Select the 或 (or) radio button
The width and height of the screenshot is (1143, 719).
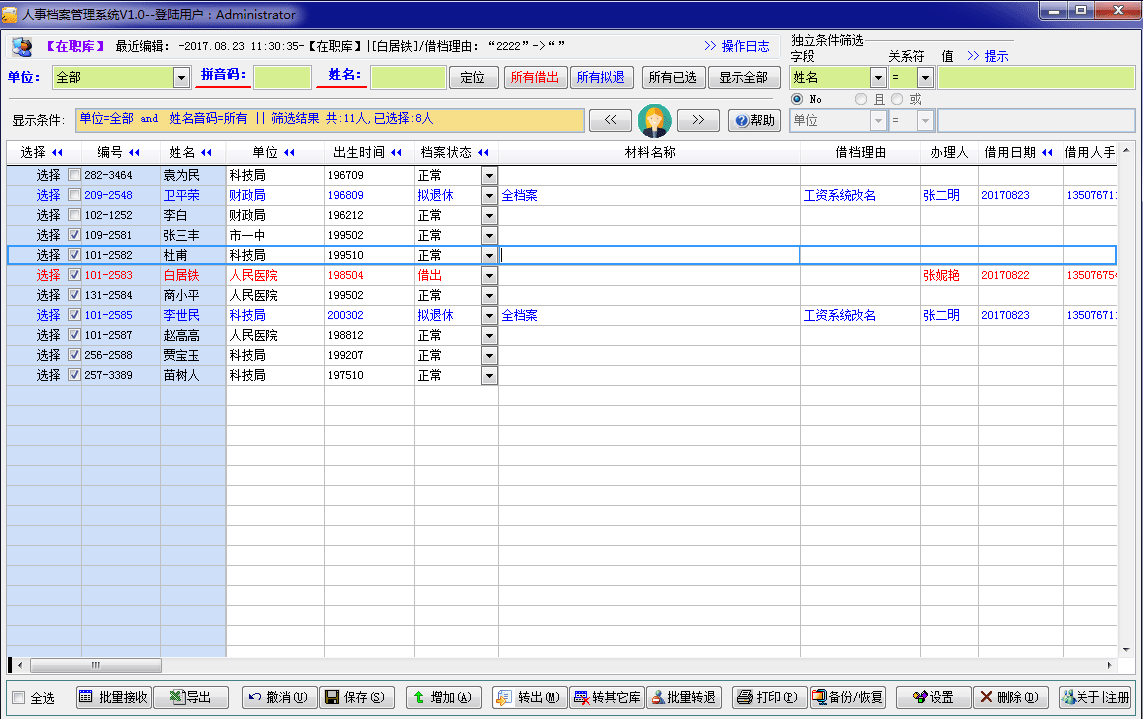[x=897, y=99]
